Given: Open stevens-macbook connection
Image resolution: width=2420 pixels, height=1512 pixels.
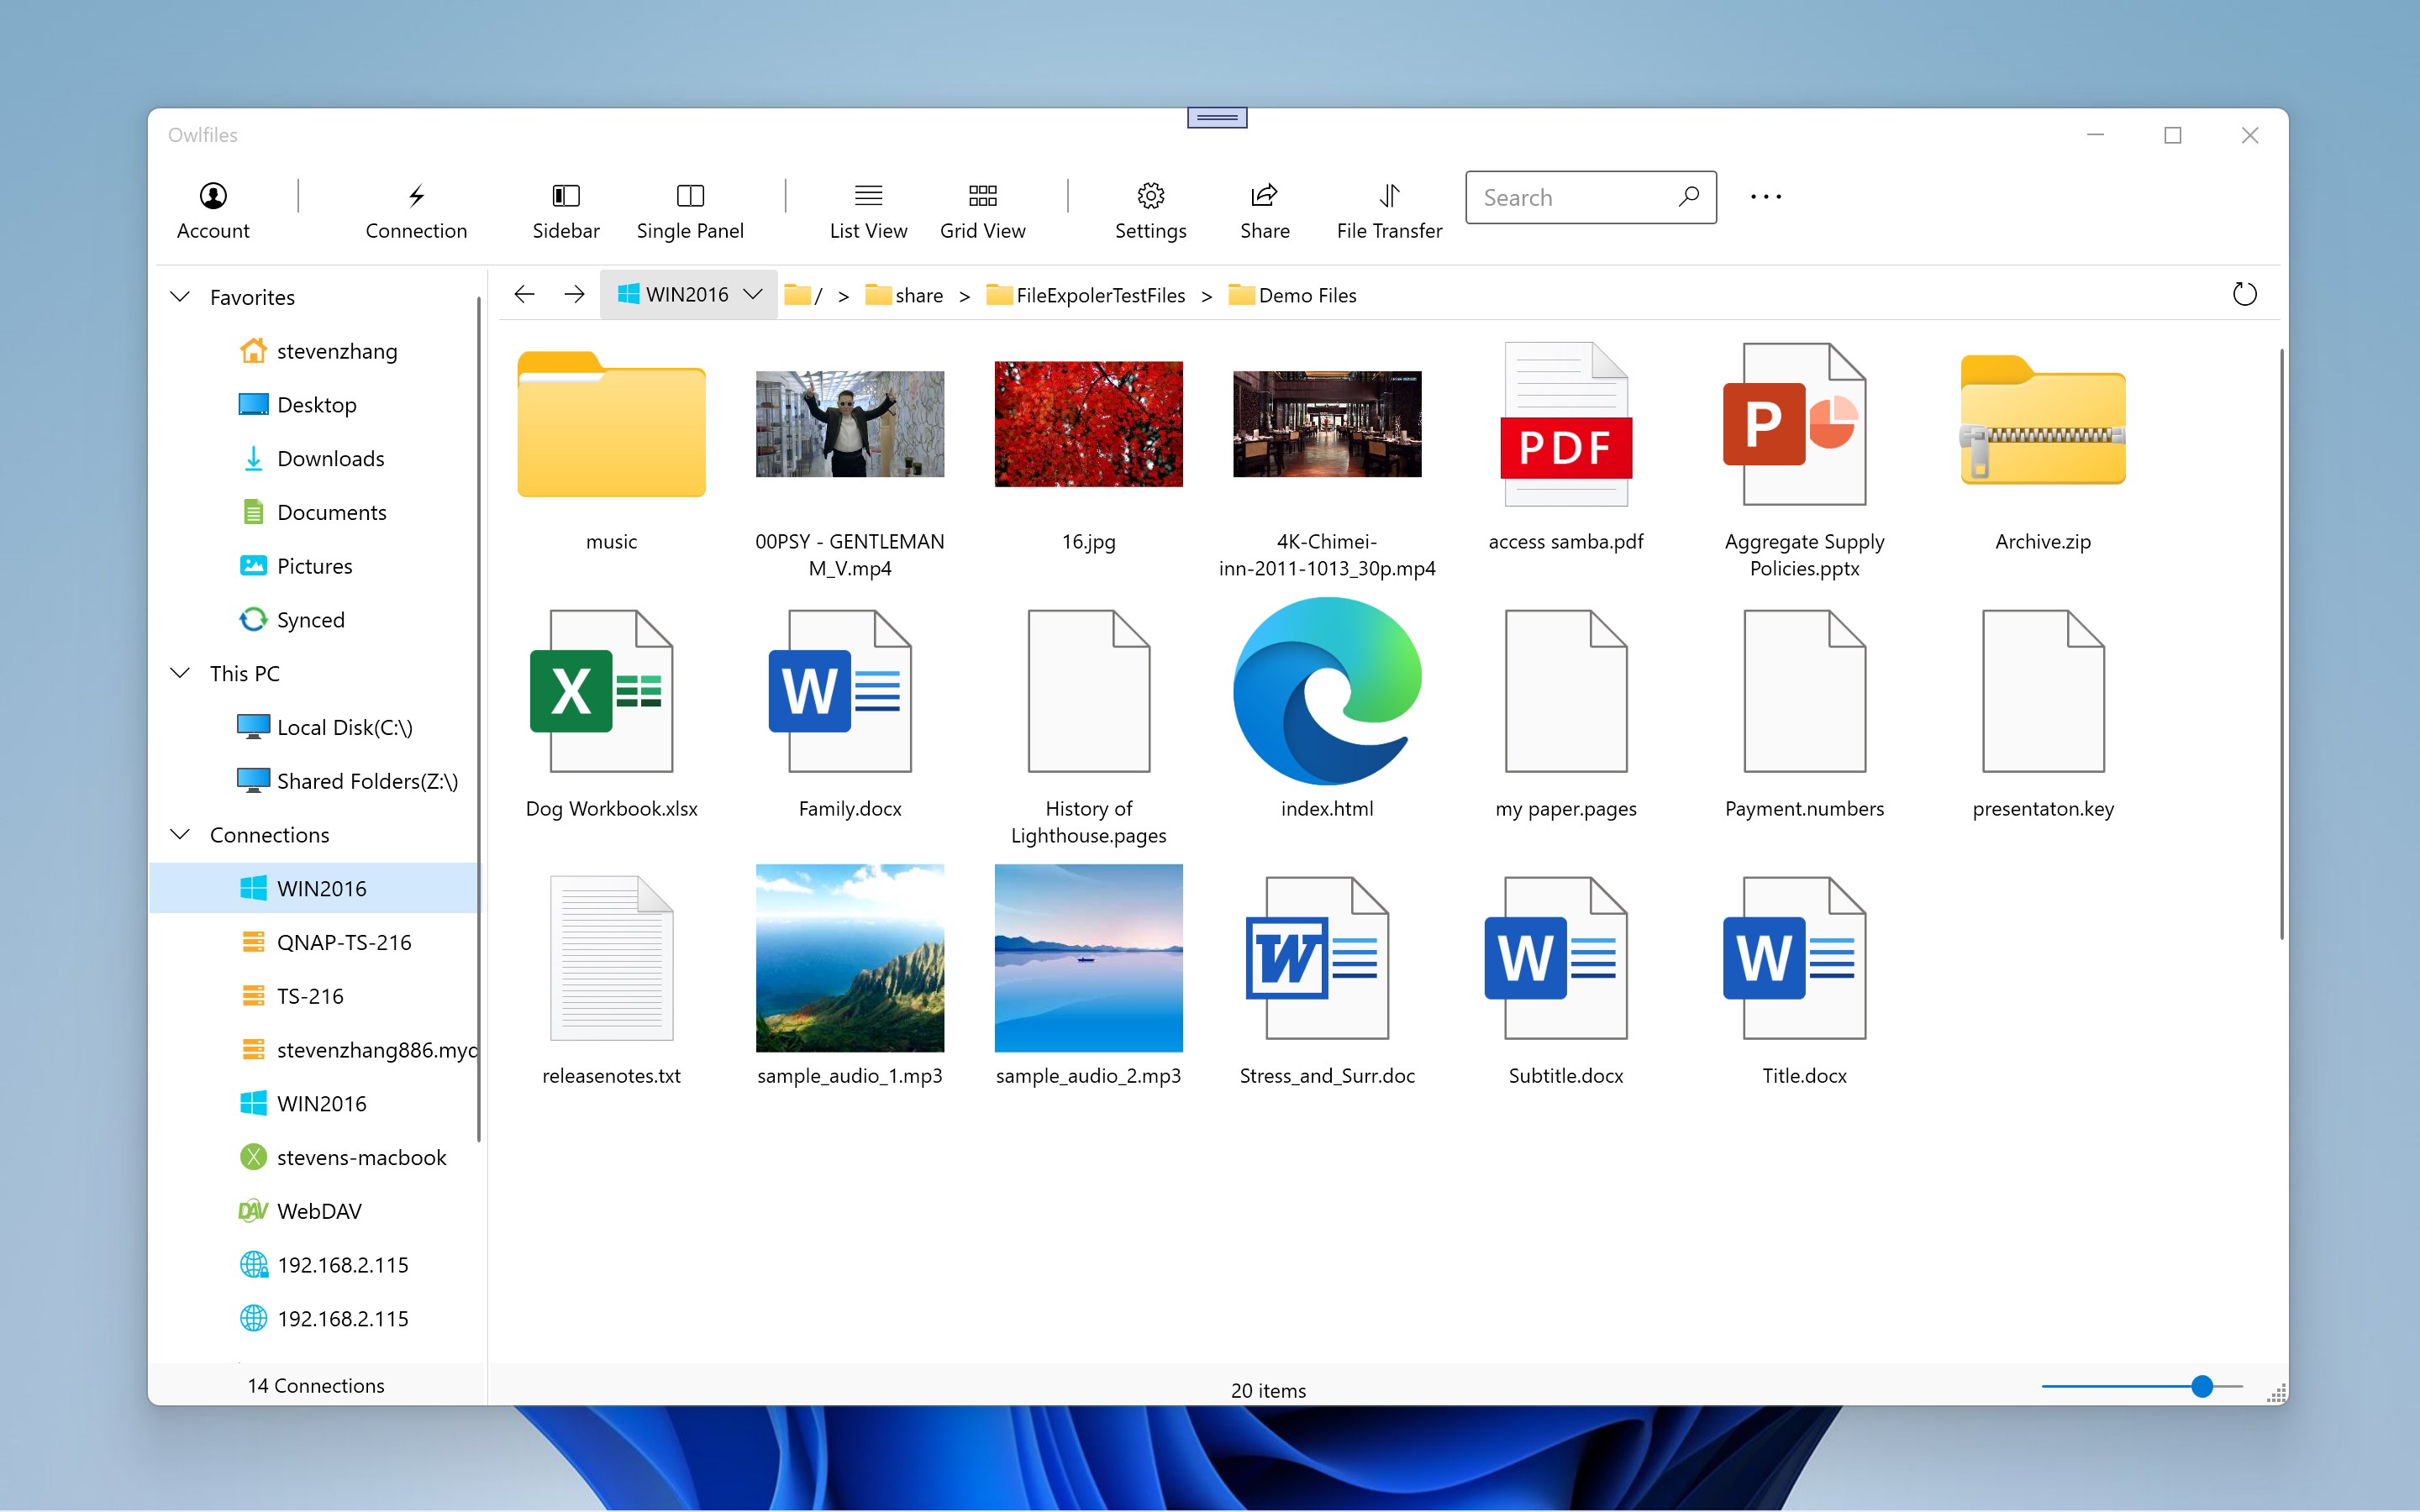Looking at the screenshot, I should pyautogui.click(x=361, y=1157).
